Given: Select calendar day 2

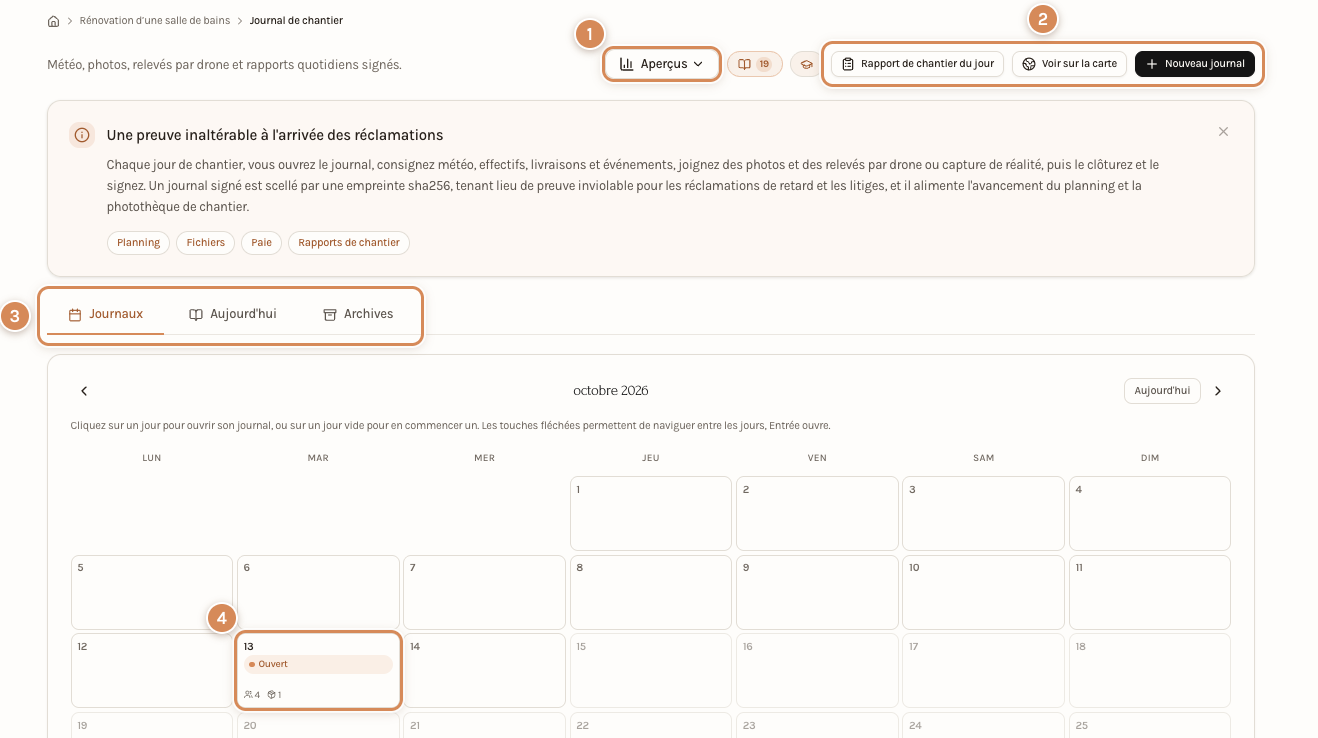Looking at the screenshot, I should [x=817, y=514].
